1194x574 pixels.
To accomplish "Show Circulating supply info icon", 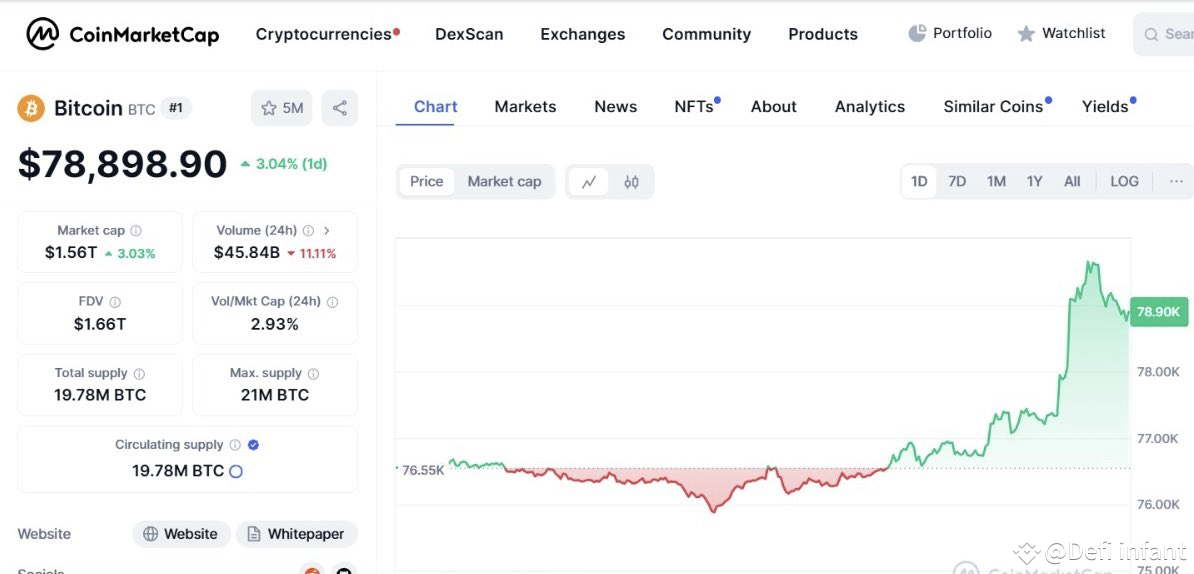I will tap(235, 445).
